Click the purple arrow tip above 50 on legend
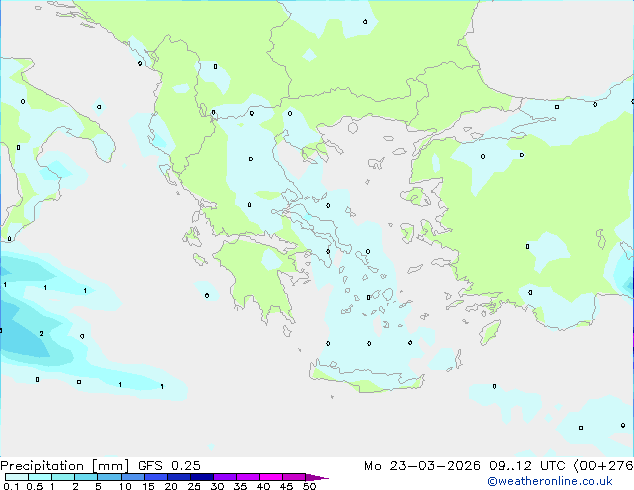Screen dimensions: 634x490 click(x=317, y=477)
